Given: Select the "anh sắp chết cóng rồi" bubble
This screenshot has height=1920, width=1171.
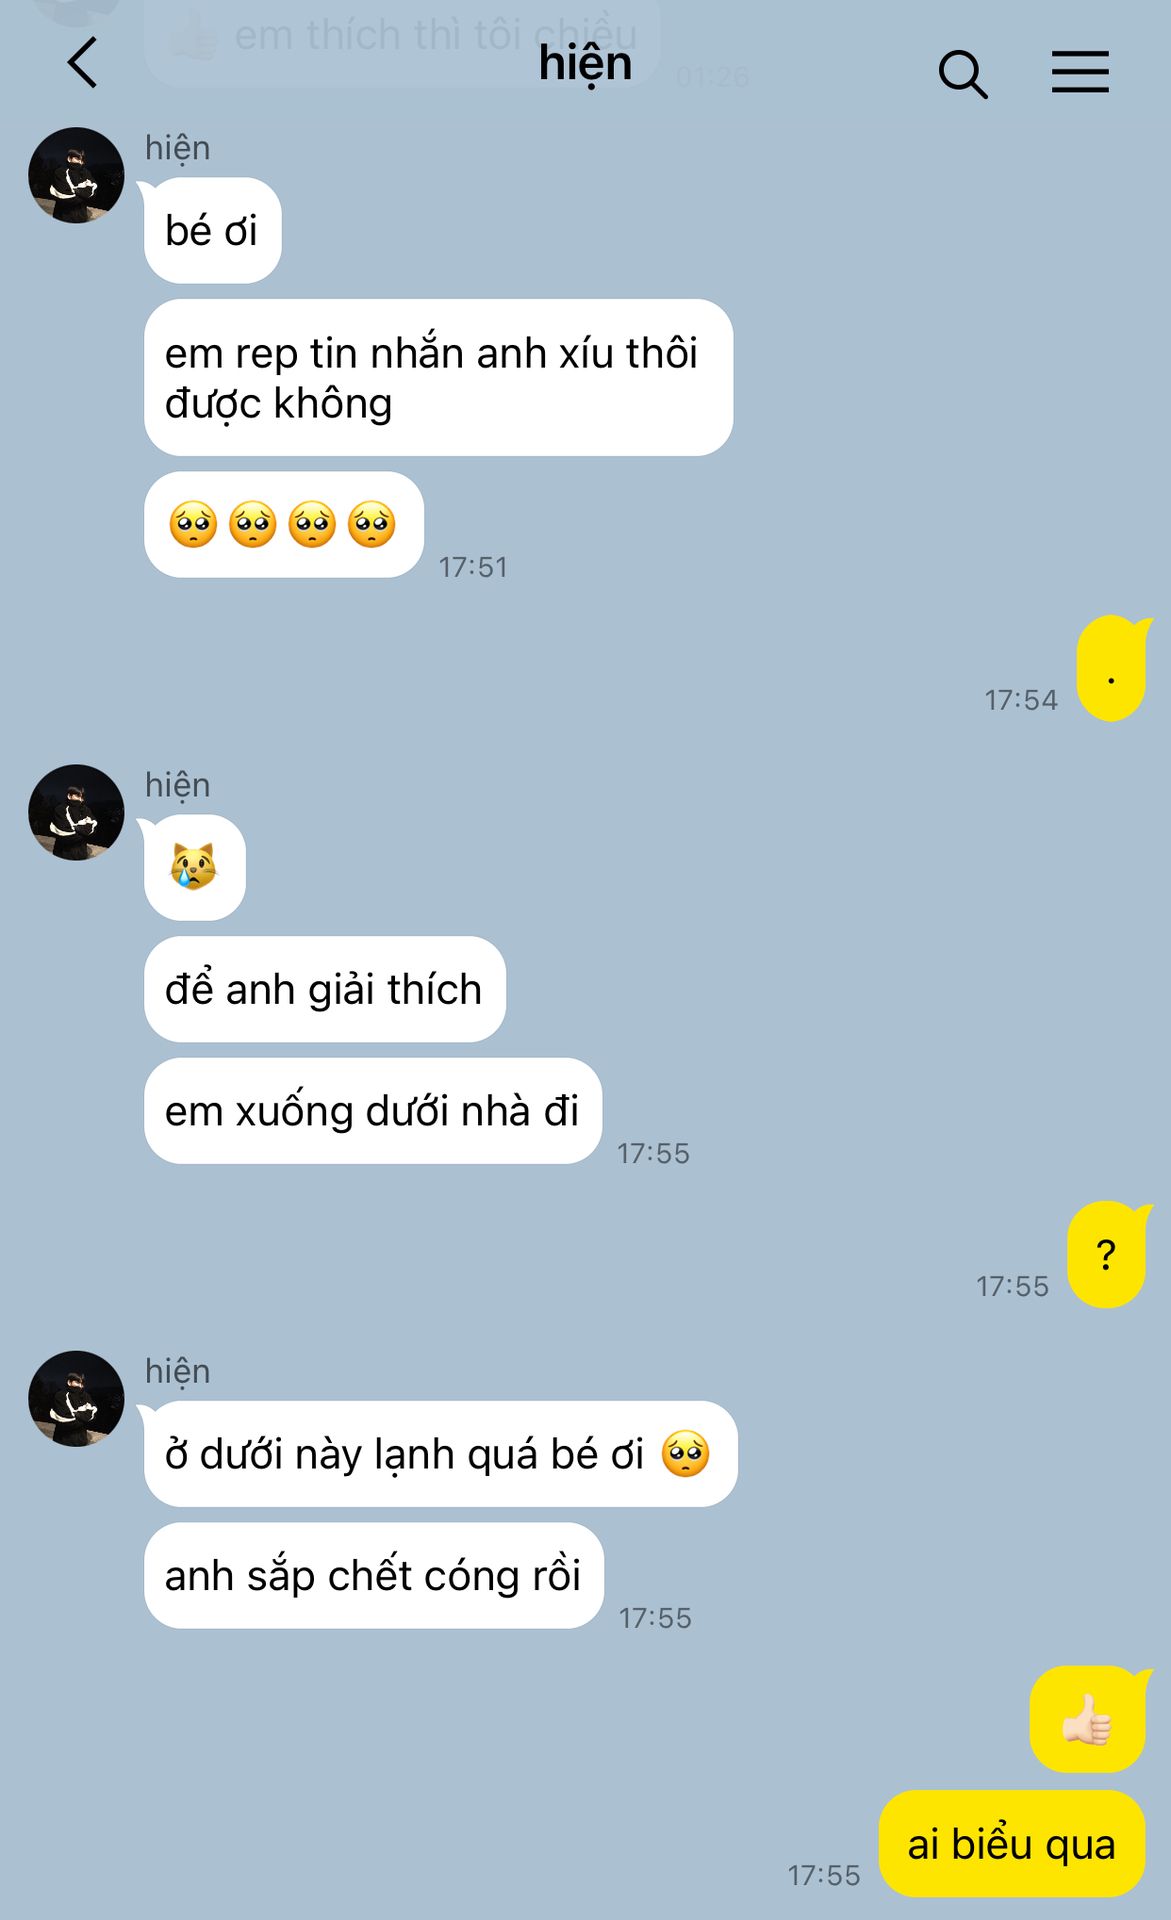Looking at the screenshot, I should coord(373,1575).
